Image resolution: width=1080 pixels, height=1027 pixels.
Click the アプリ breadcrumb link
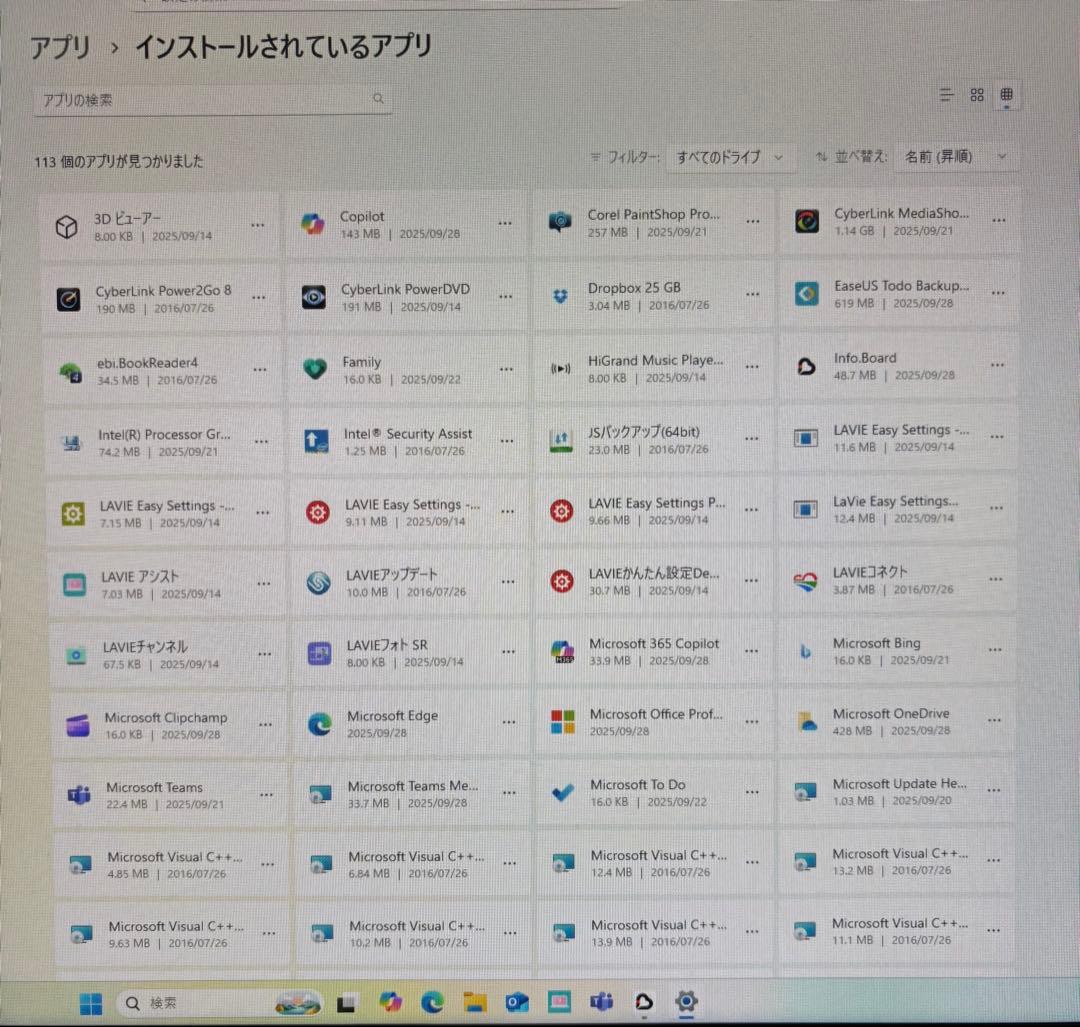[60, 46]
